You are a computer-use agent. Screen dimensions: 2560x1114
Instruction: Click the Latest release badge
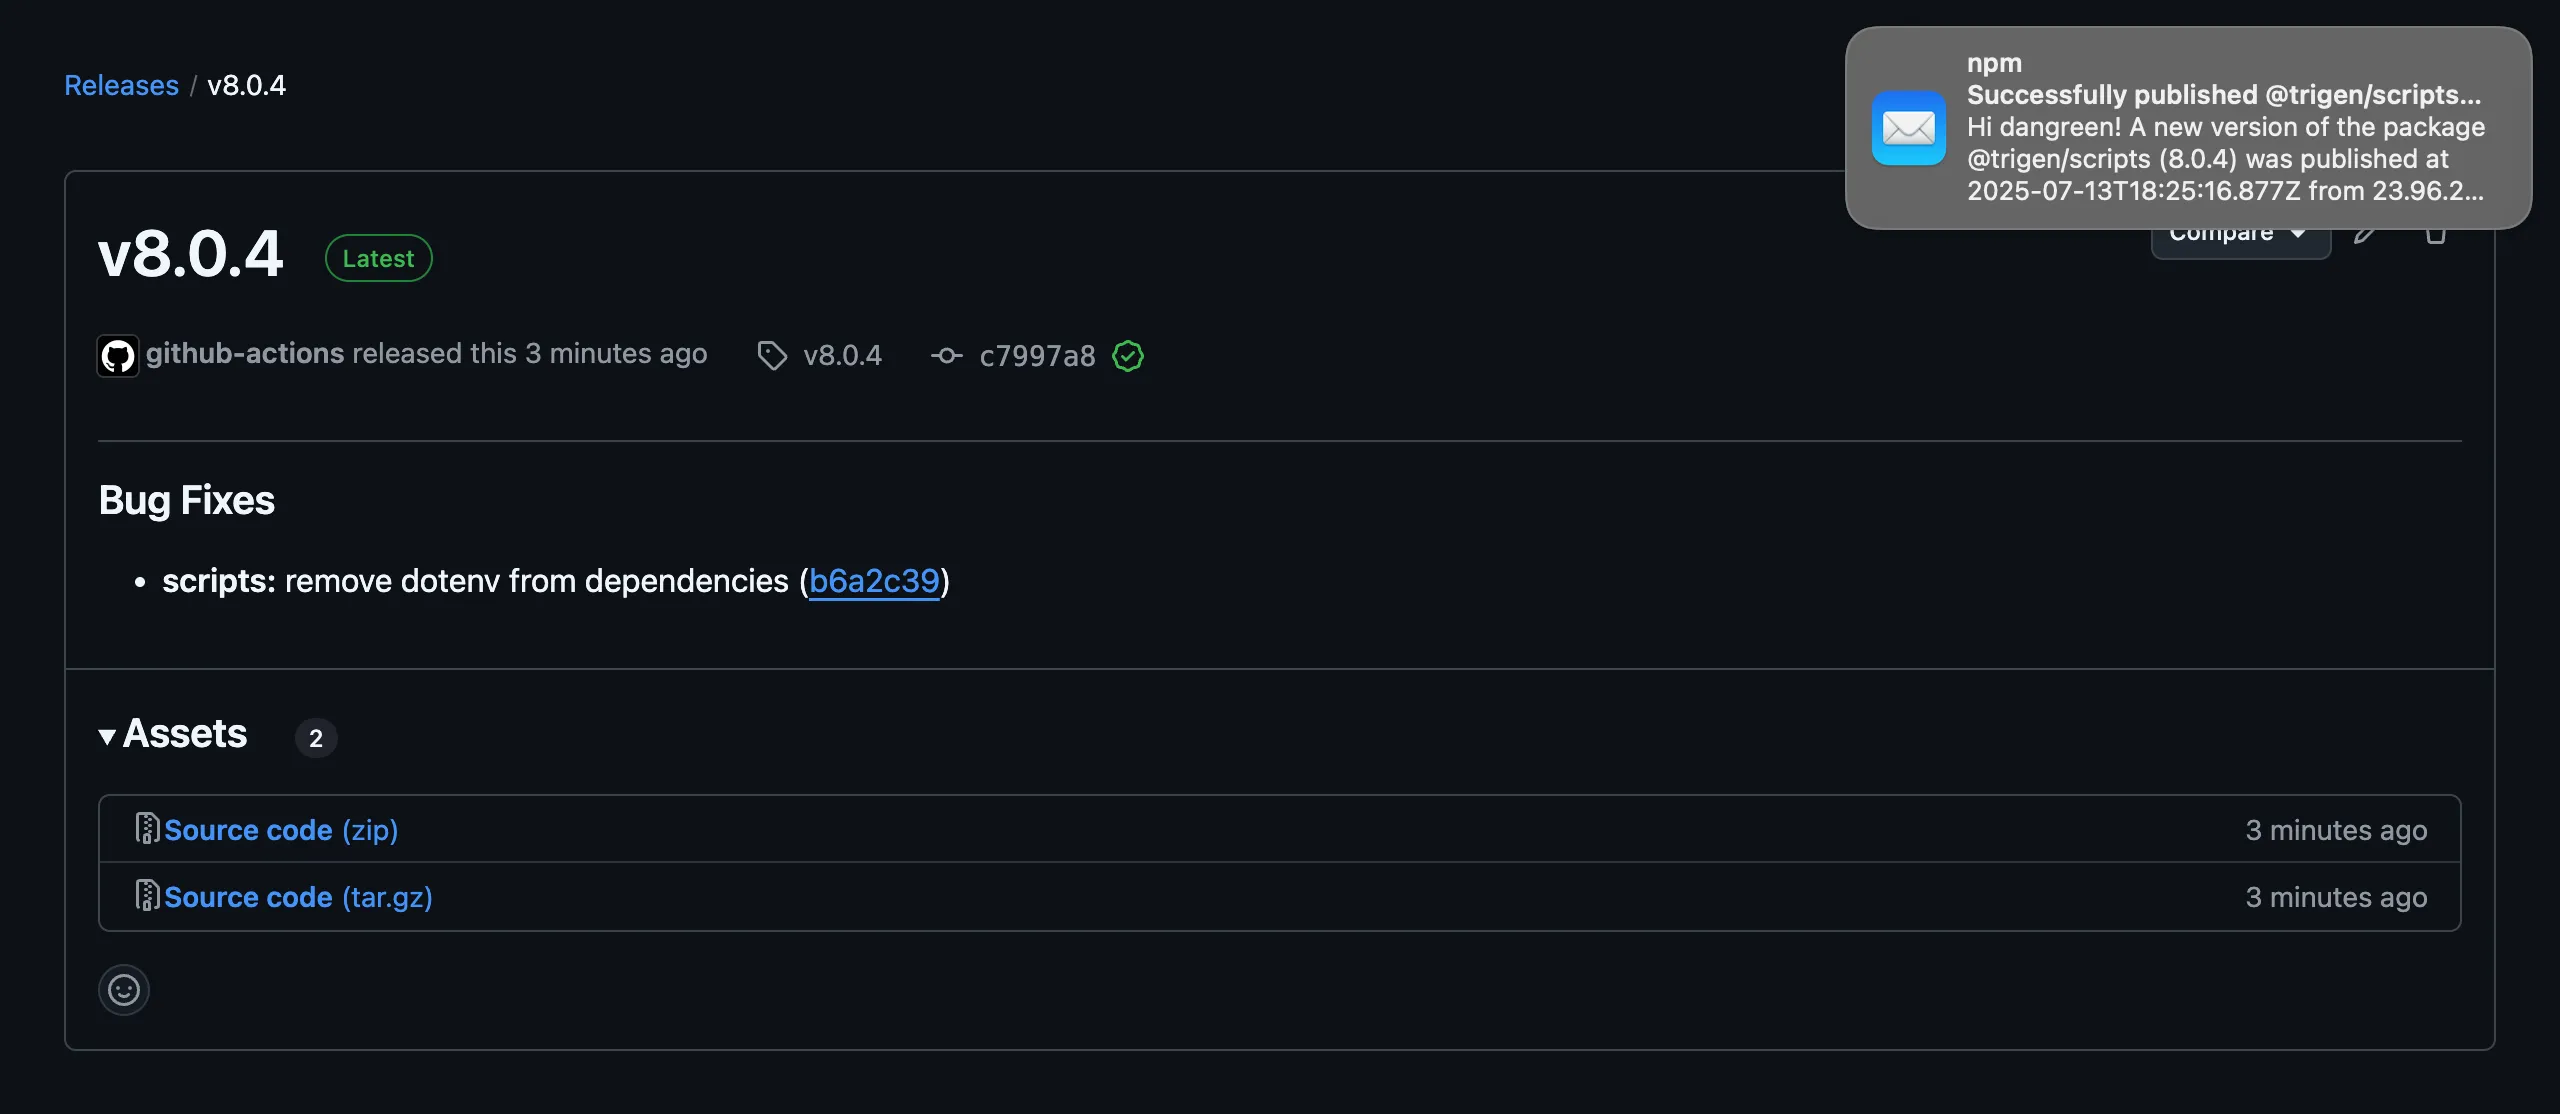[378, 257]
